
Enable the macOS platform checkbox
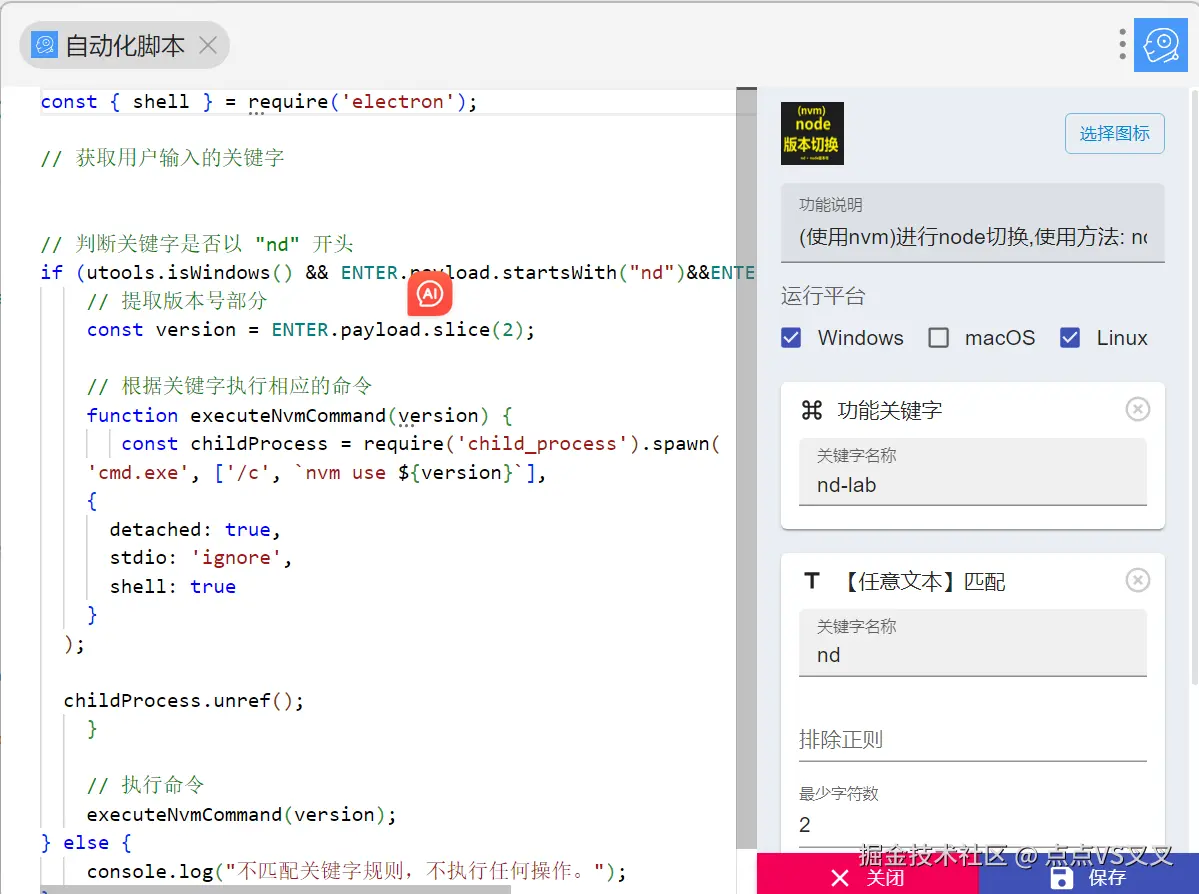[938, 338]
